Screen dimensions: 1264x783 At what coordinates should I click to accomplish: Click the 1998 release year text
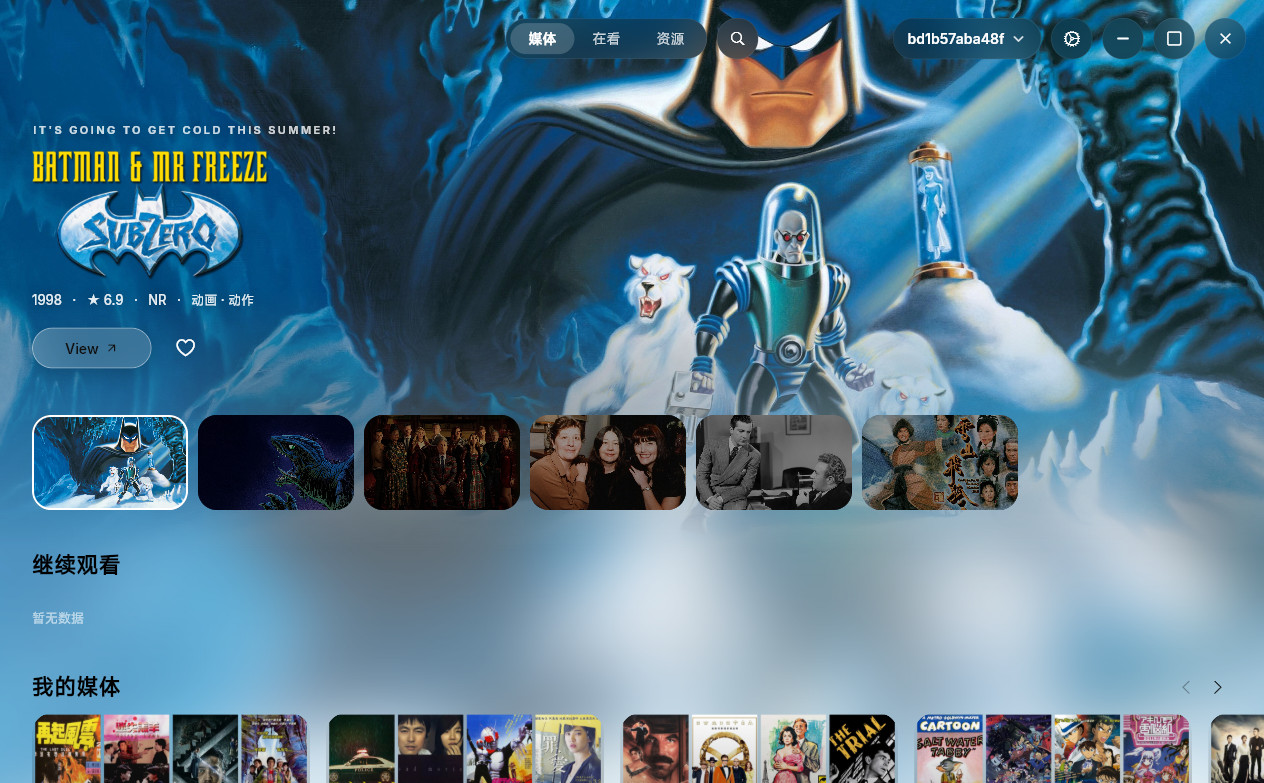point(47,300)
